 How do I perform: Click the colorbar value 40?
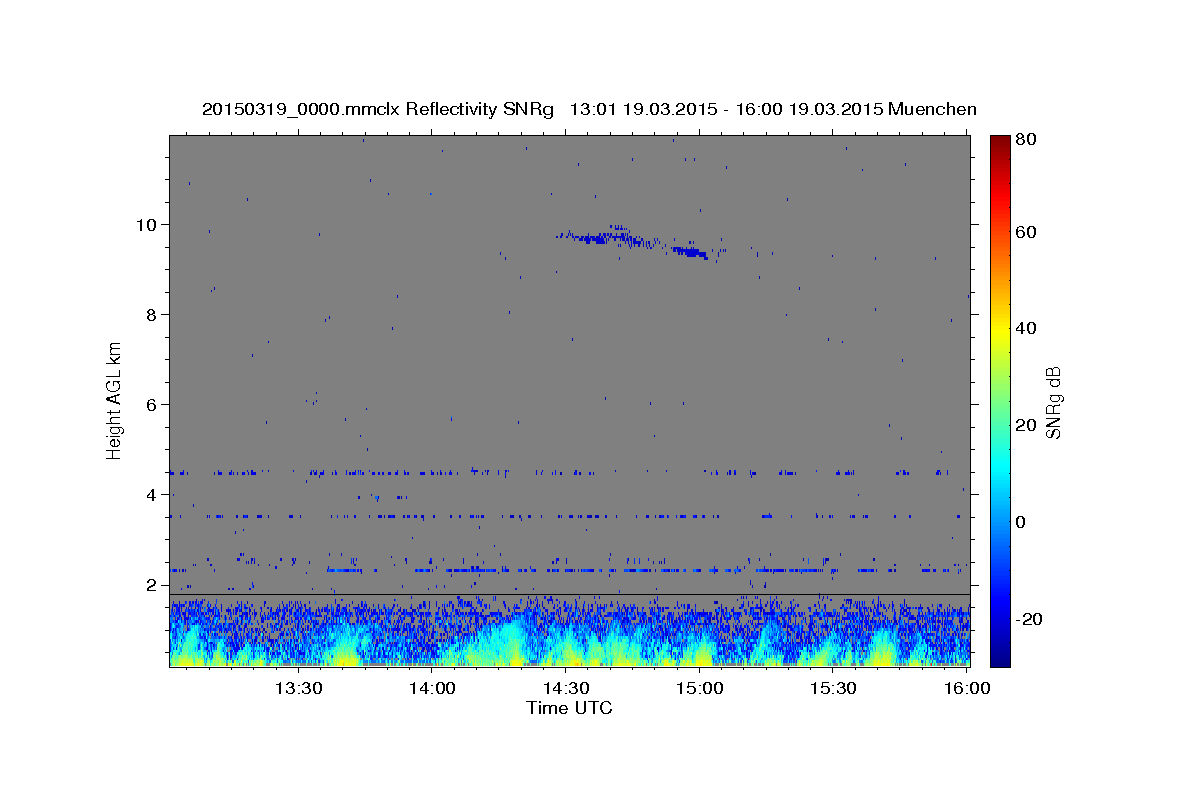pos(1028,328)
